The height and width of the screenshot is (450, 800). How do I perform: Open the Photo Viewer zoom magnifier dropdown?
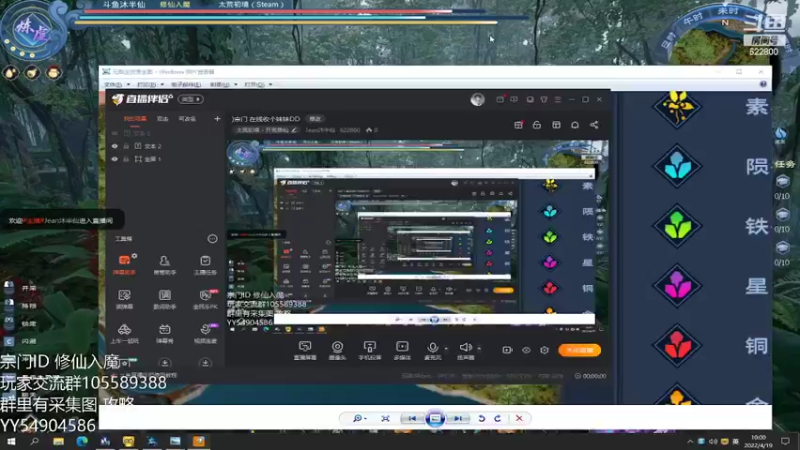click(360, 418)
